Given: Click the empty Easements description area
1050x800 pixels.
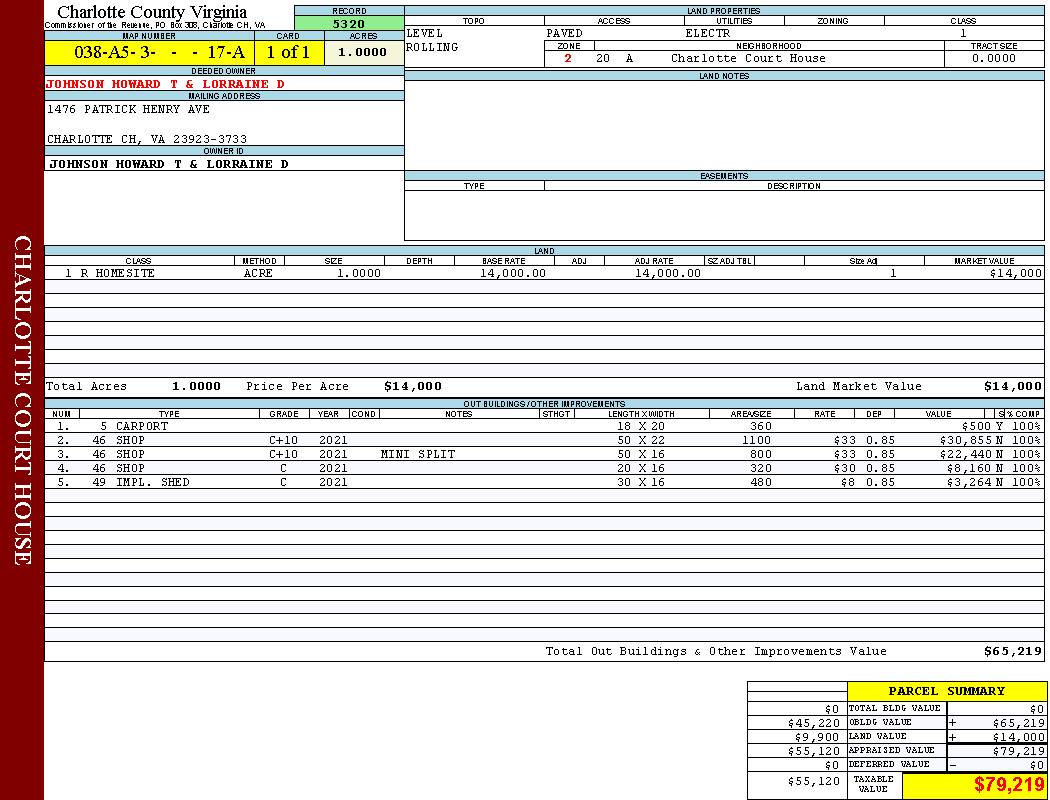Looking at the screenshot, I should pyautogui.click(x=794, y=215).
